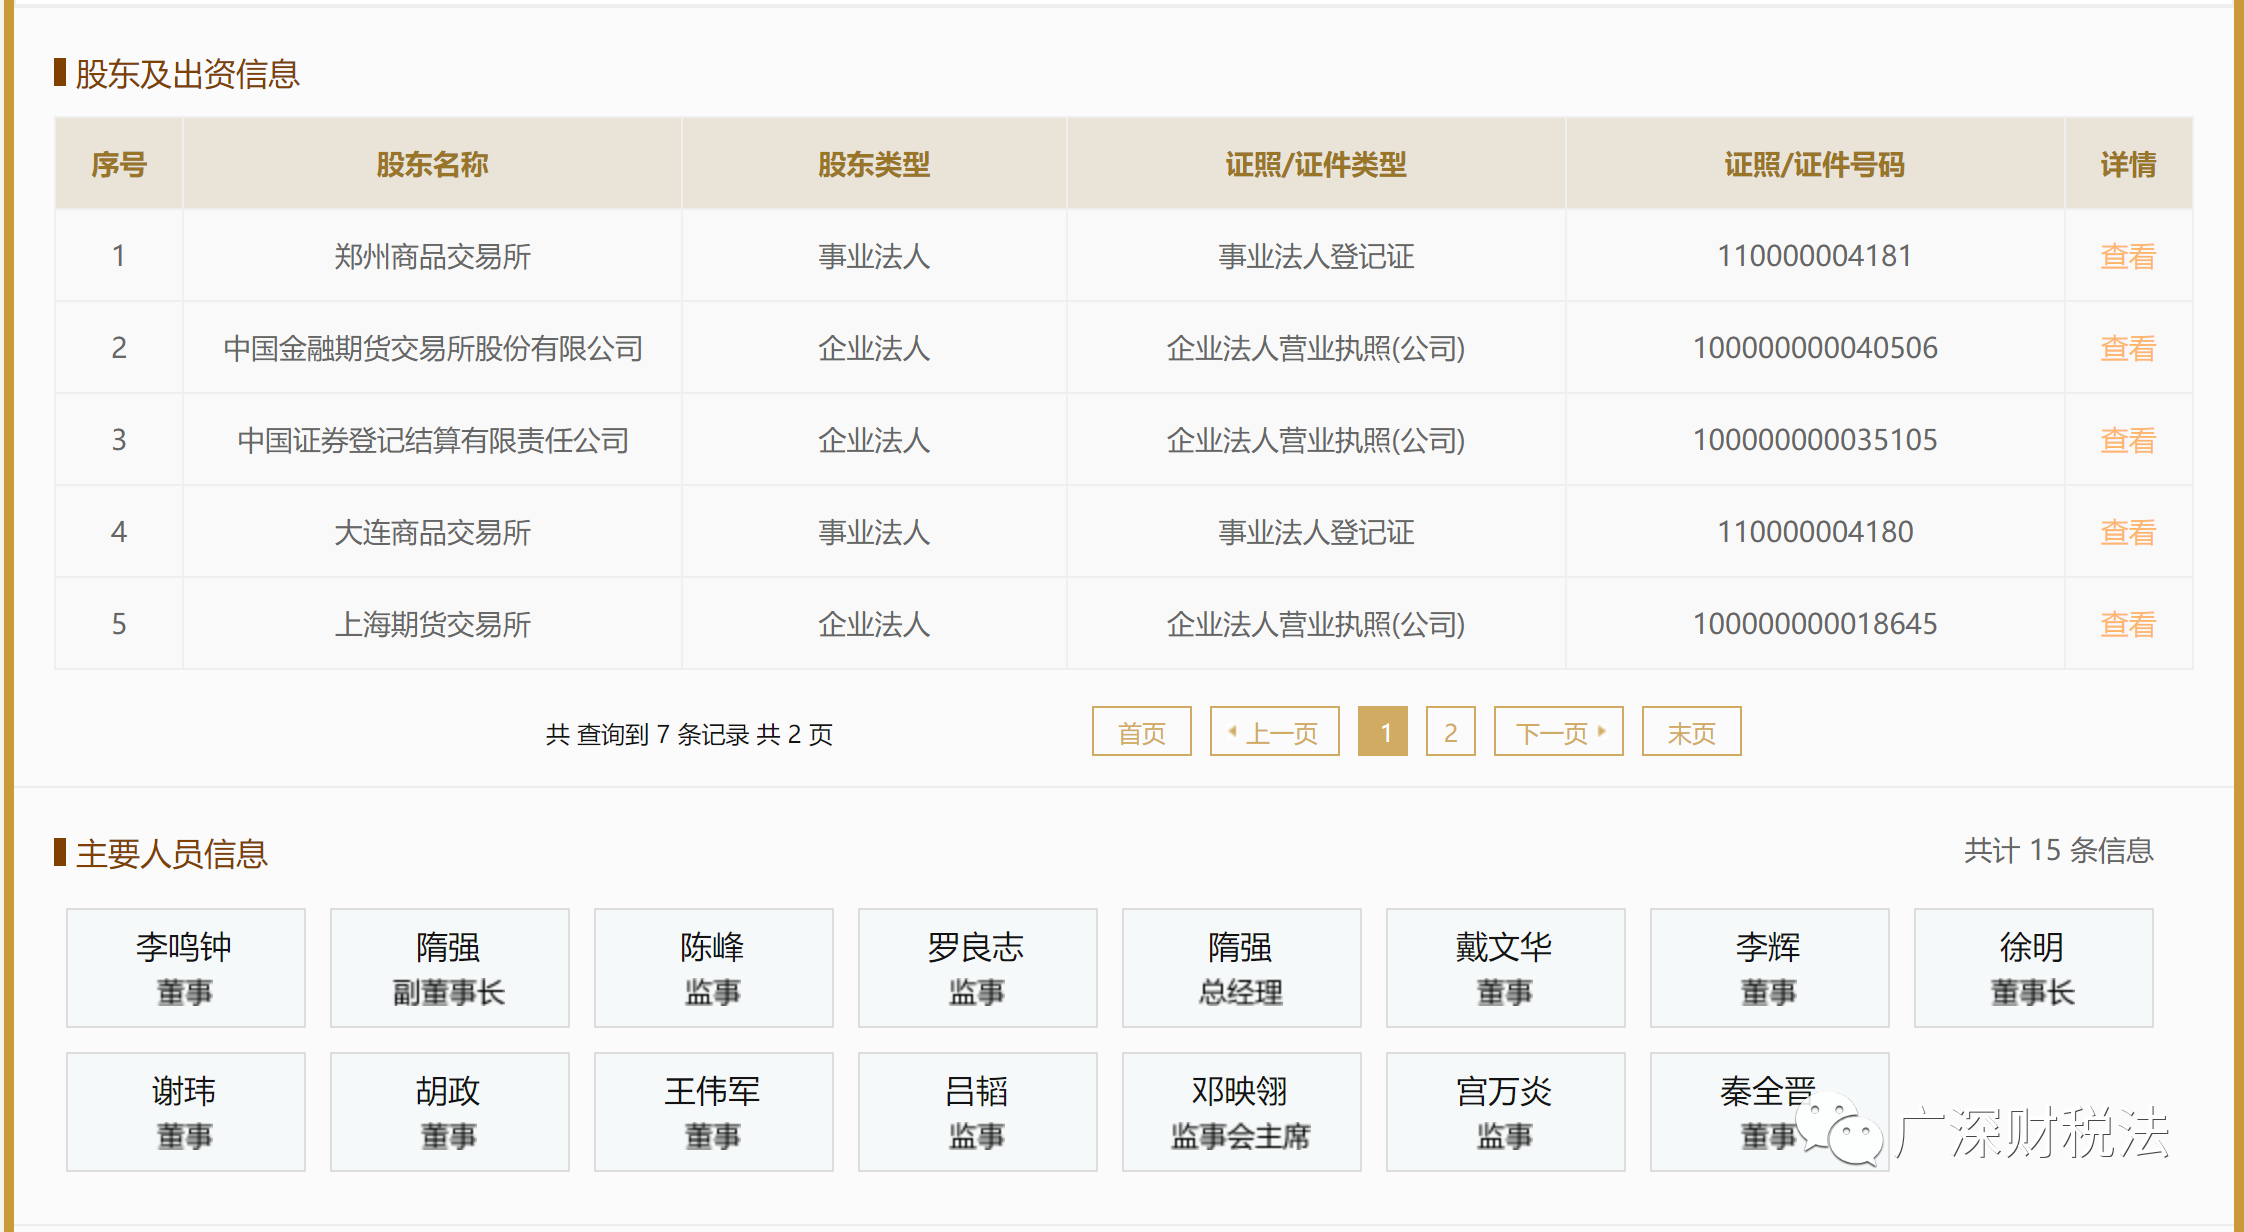This screenshot has width=2245, height=1232.
Task: View details for 郑州商品交易所
Action: click(x=2127, y=257)
